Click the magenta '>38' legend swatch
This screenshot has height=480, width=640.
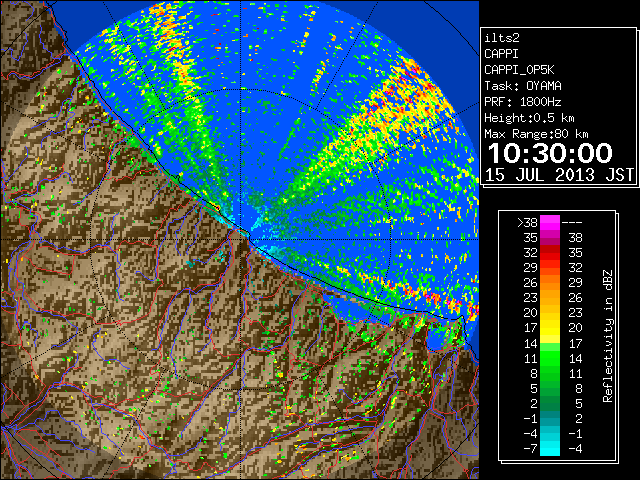pyautogui.click(x=550, y=223)
